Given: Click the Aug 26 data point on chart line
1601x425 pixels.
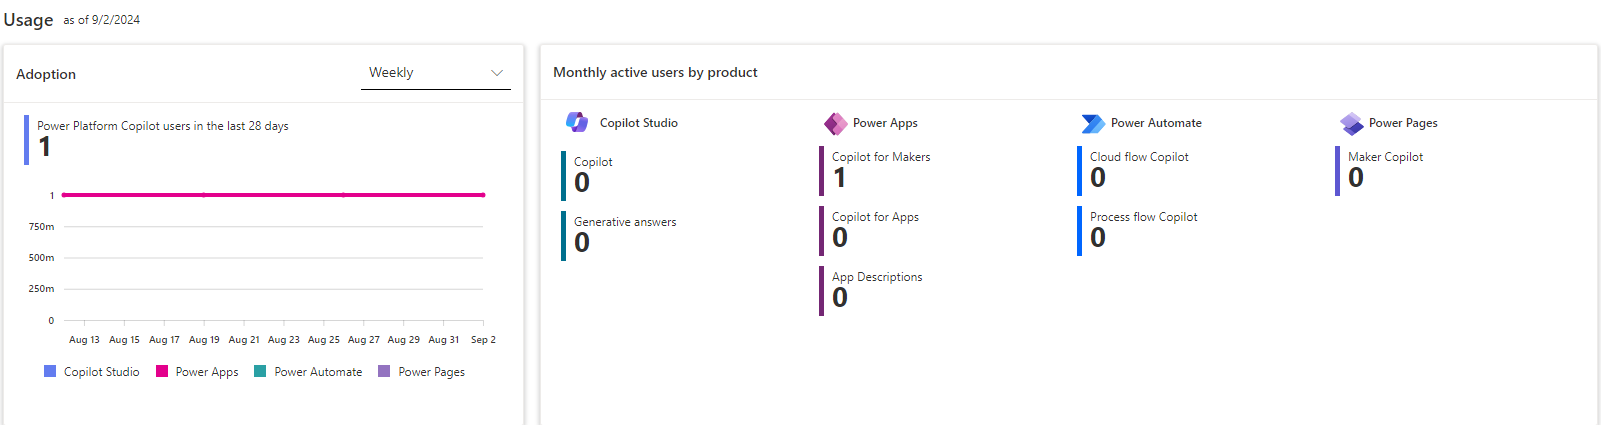Looking at the screenshot, I should 344,195.
